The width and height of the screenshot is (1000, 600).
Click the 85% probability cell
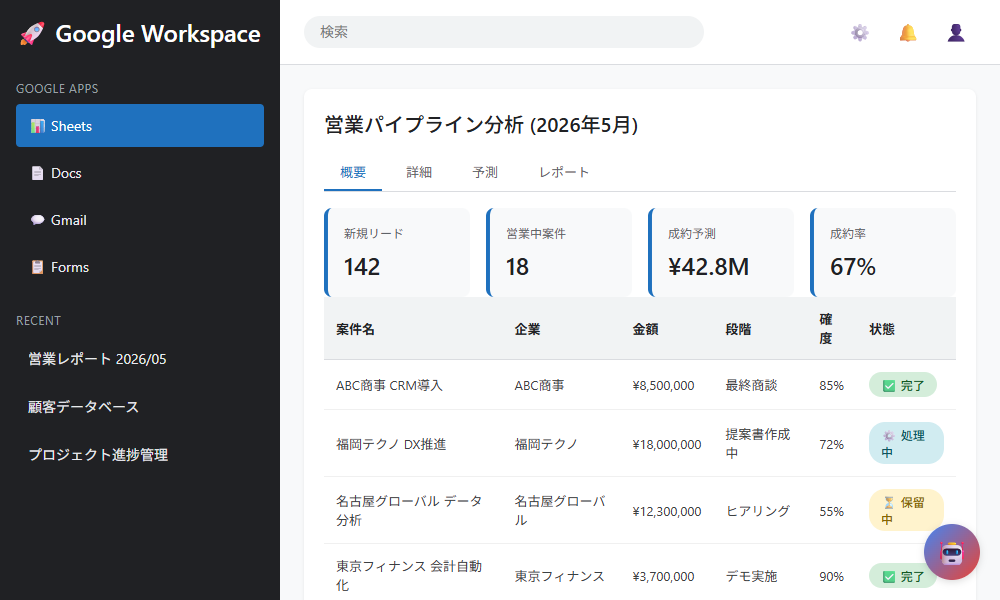tap(831, 386)
